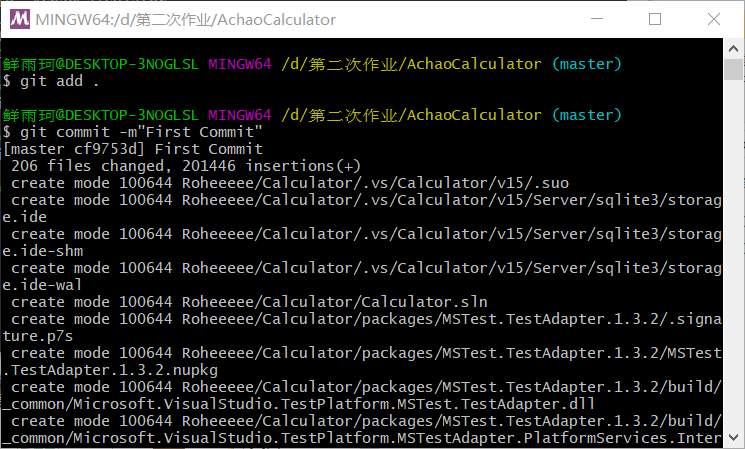Image resolution: width=745 pixels, height=449 pixels.
Task: Click the first '(master)' branch label
Action: tap(587, 64)
